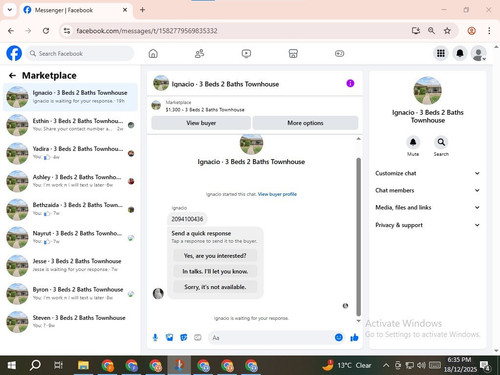
Task: Open File Explorer from taskbar
Action: pyautogui.click(x=83, y=365)
